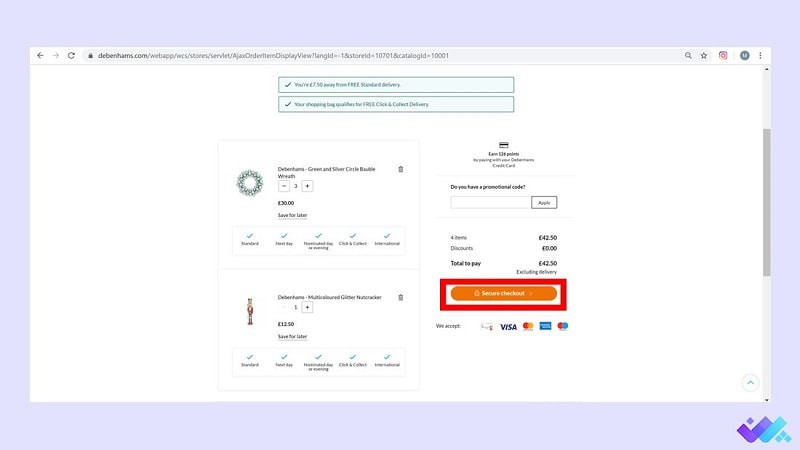Screen dimensions: 800x450
Task: Click the padlock site info icon
Action: [90, 56]
